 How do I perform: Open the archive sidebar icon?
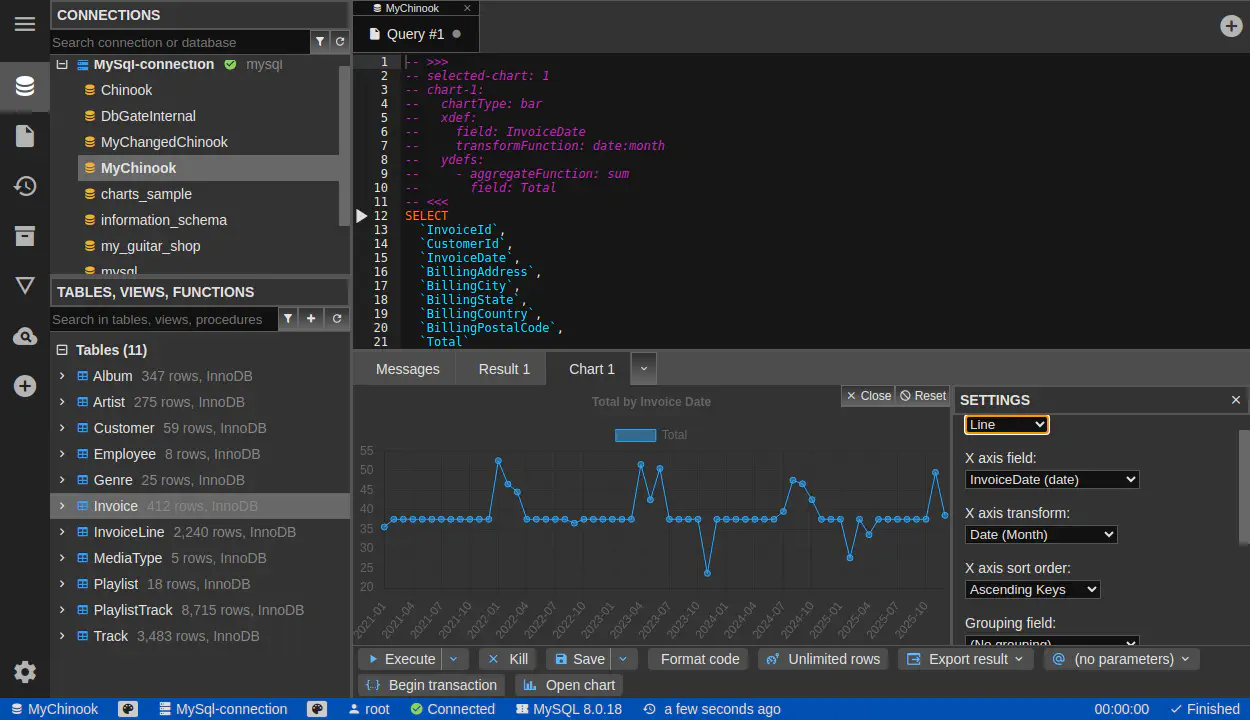click(25, 236)
